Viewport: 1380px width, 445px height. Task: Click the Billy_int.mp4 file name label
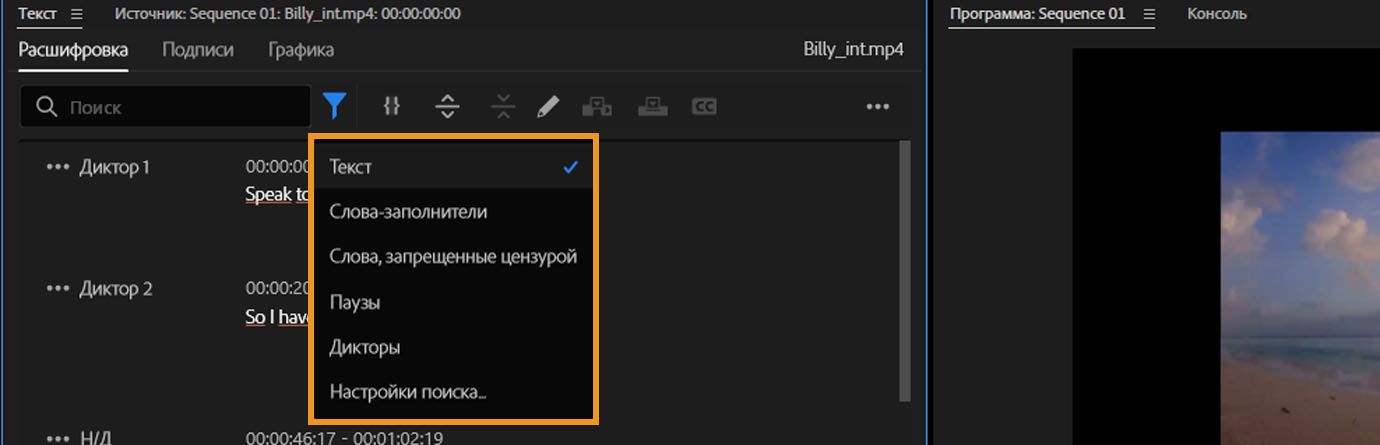853,49
